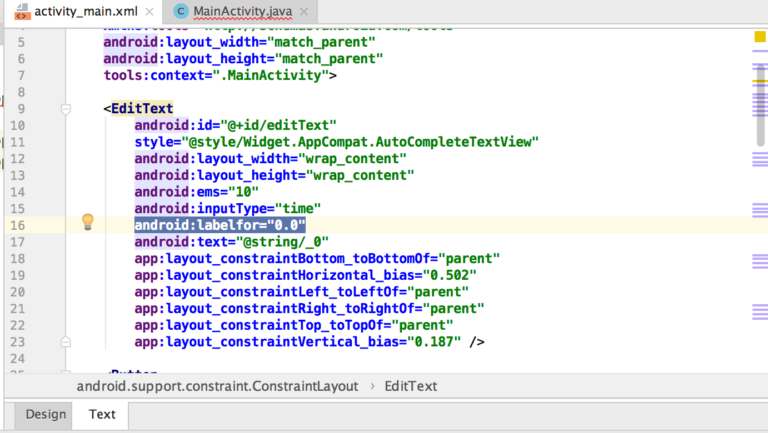
Task: Click tools:context=".MainActivity" line
Action: pyautogui.click(x=220, y=75)
